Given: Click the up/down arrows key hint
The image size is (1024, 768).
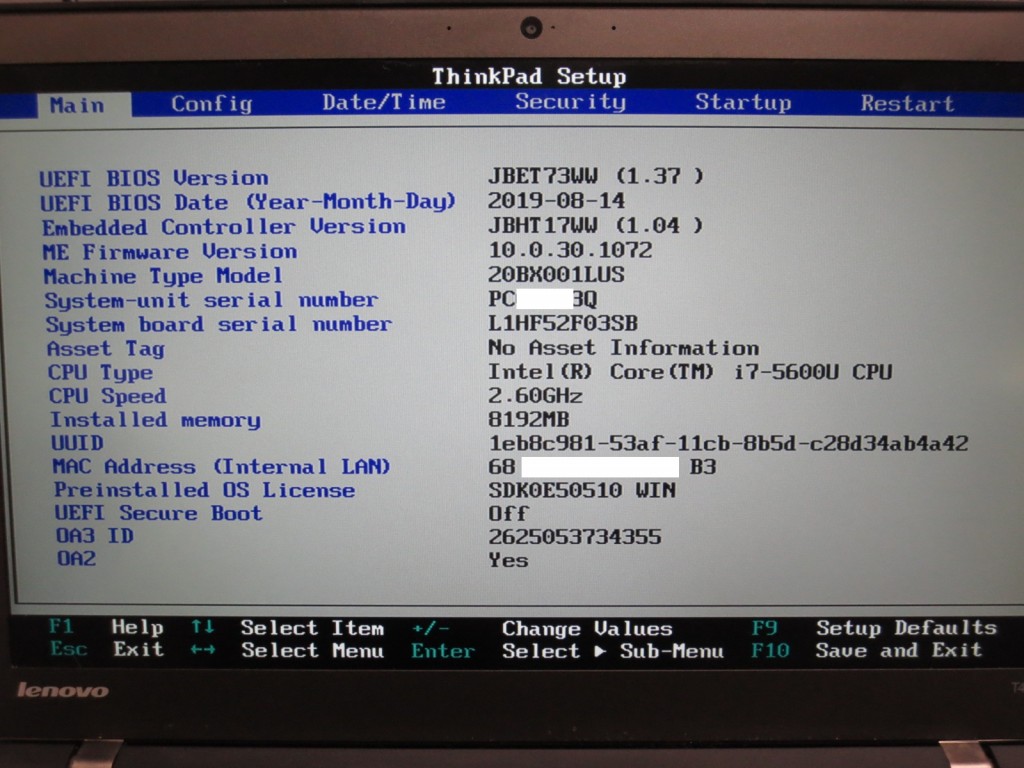Looking at the screenshot, I should pyautogui.click(x=202, y=627).
